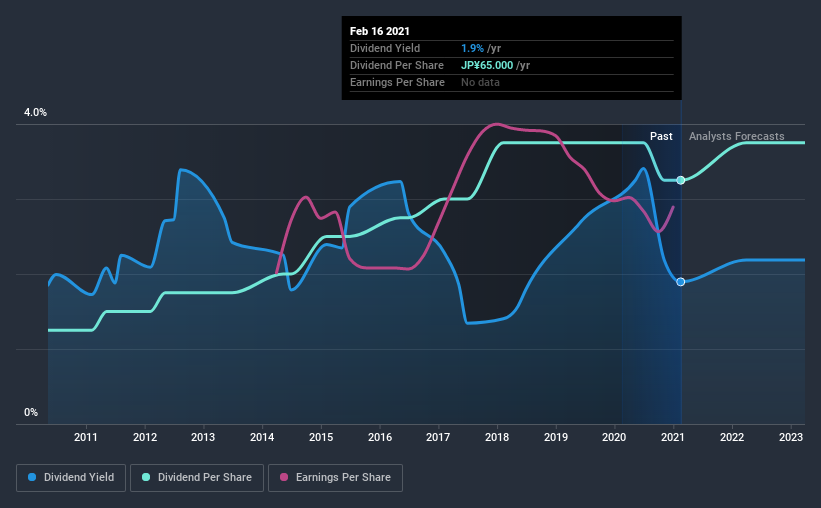Viewport: 821px width, 508px height.
Task: Click the Analysts Forecasts label
Action: [x=737, y=136]
